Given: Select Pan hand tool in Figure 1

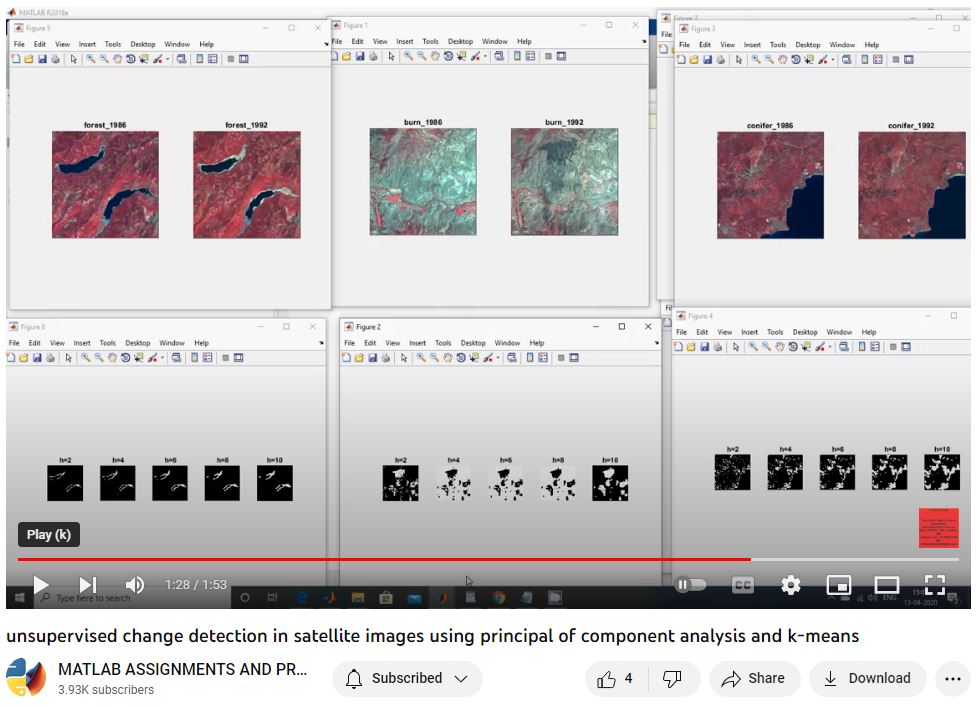Looking at the screenshot, I should pyautogui.click(x=434, y=56).
